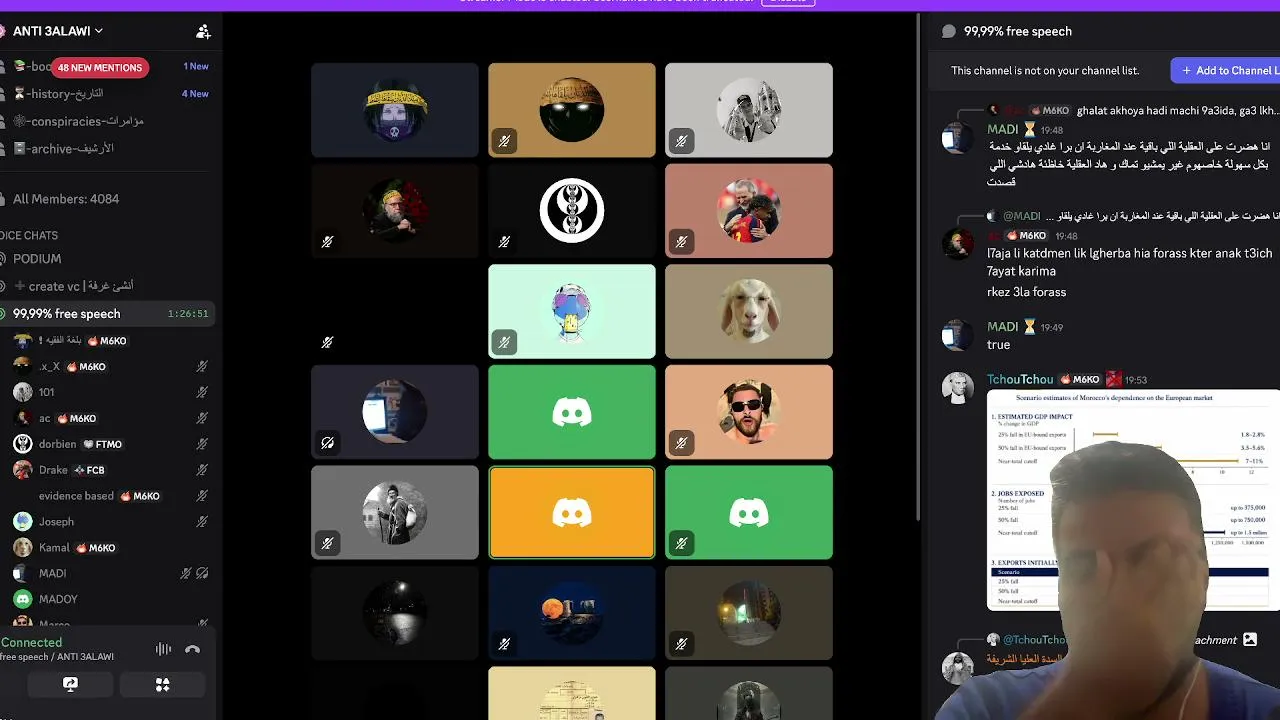Select the black-and-white photo tile
Screen dimensions: 1280x720
click(x=749, y=110)
